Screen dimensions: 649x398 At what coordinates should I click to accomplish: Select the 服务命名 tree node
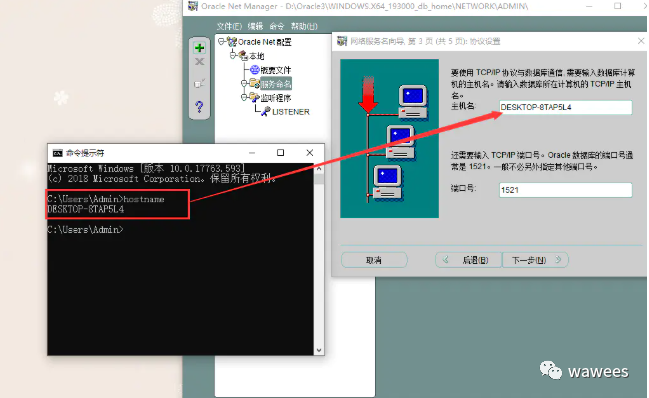pos(276,84)
